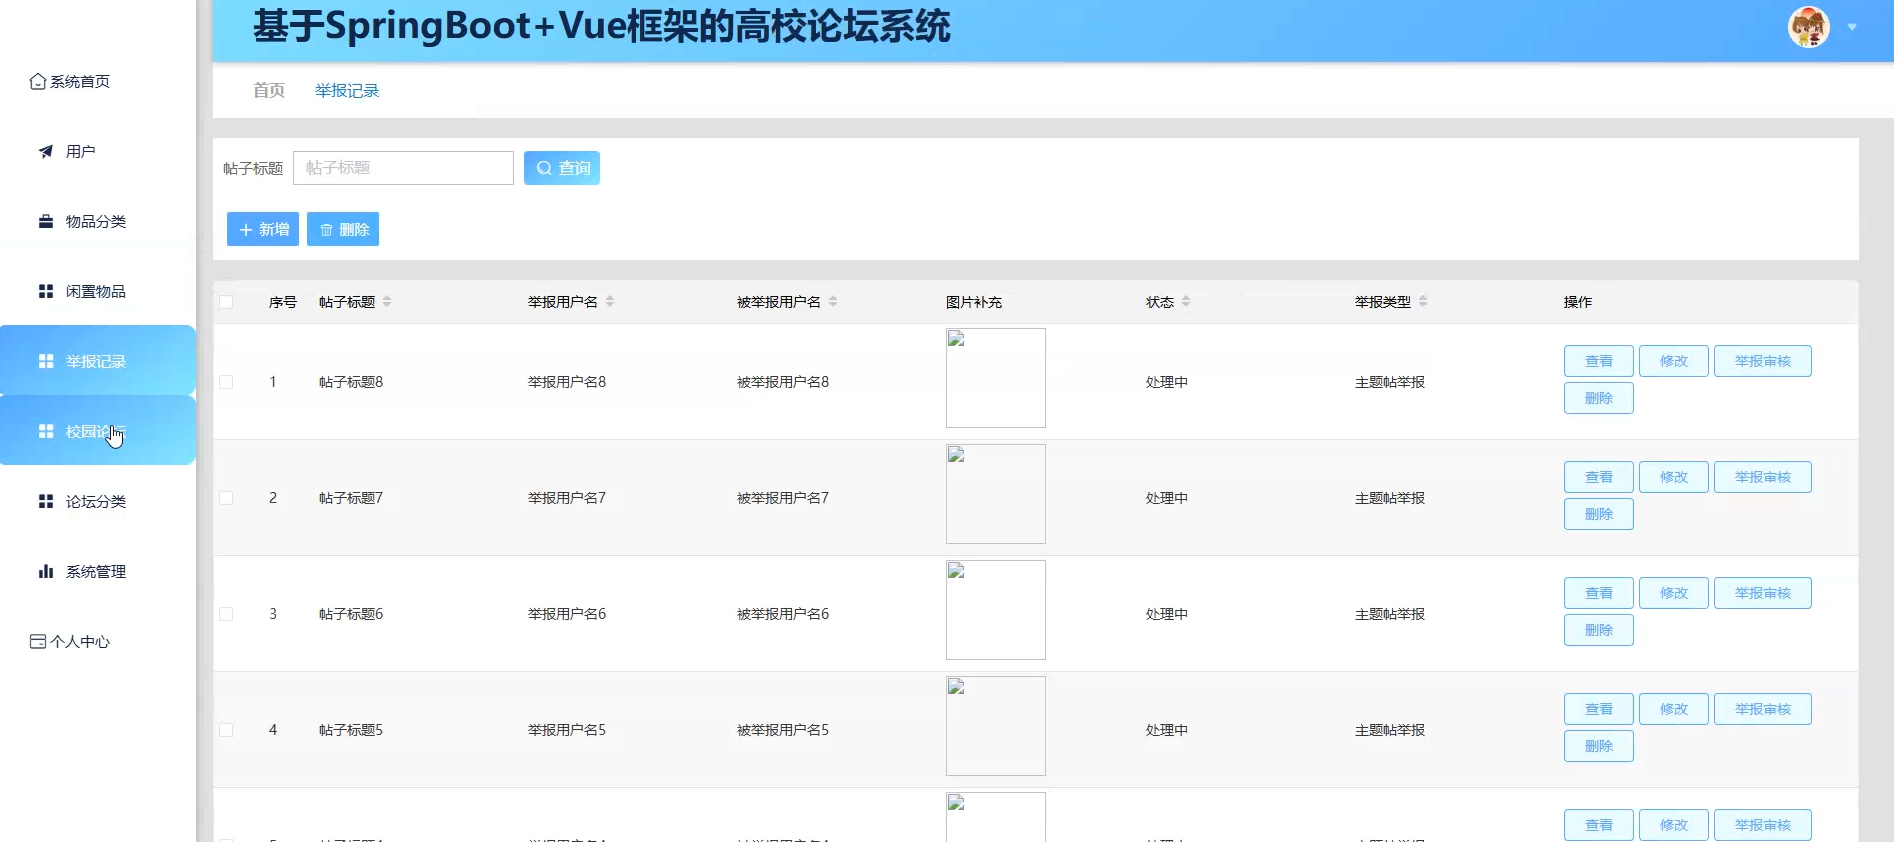The height and width of the screenshot is (842, 1894).
Task: Click 查看 for 帖子标题6 row
Action: [x=1599, y=593]
